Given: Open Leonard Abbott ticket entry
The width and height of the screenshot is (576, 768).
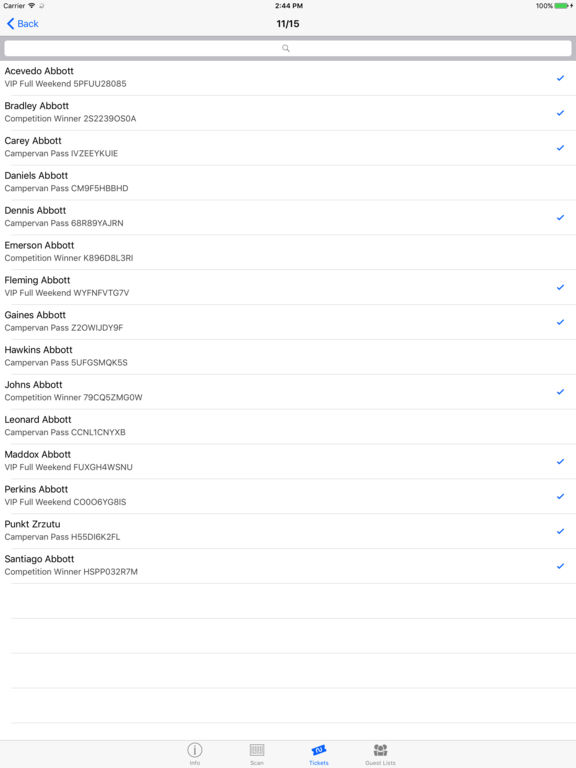Looking at the screenshot, I should (x=288, y=426).
